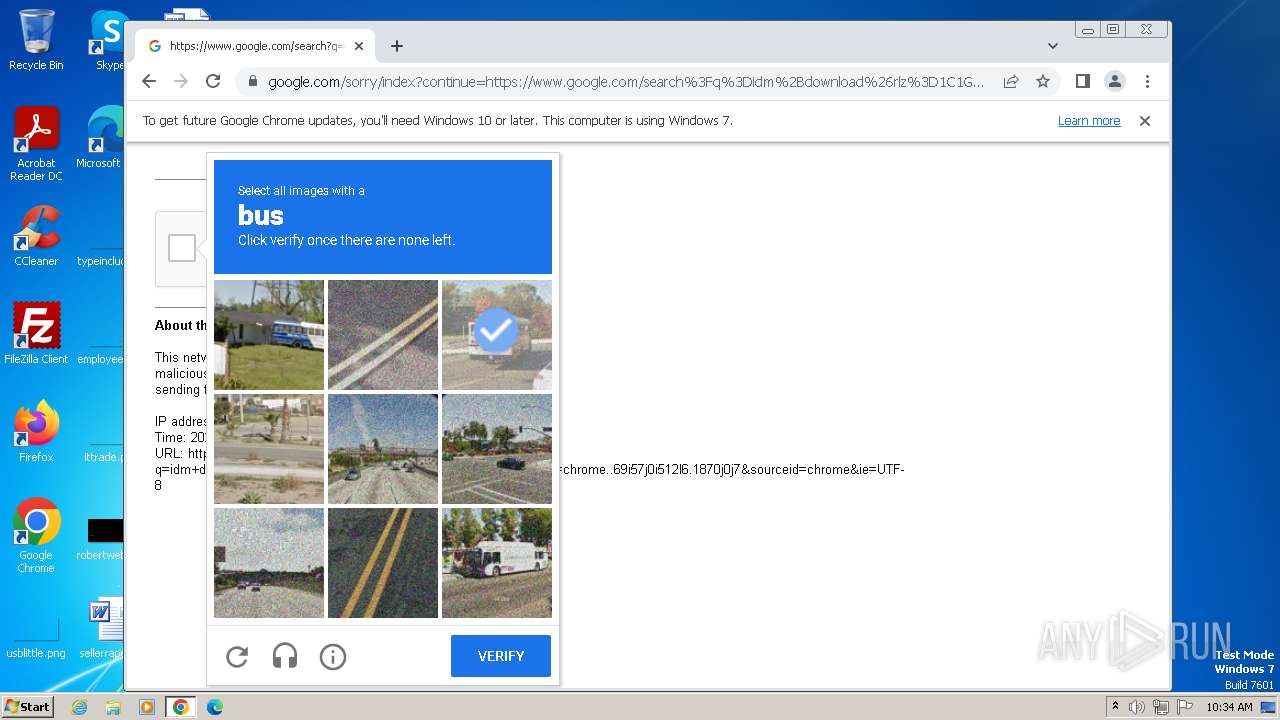The height and width of the screenshot is (720, 1280).
Task: Select the tile with distant cars on the road
Action: [269, 563]
